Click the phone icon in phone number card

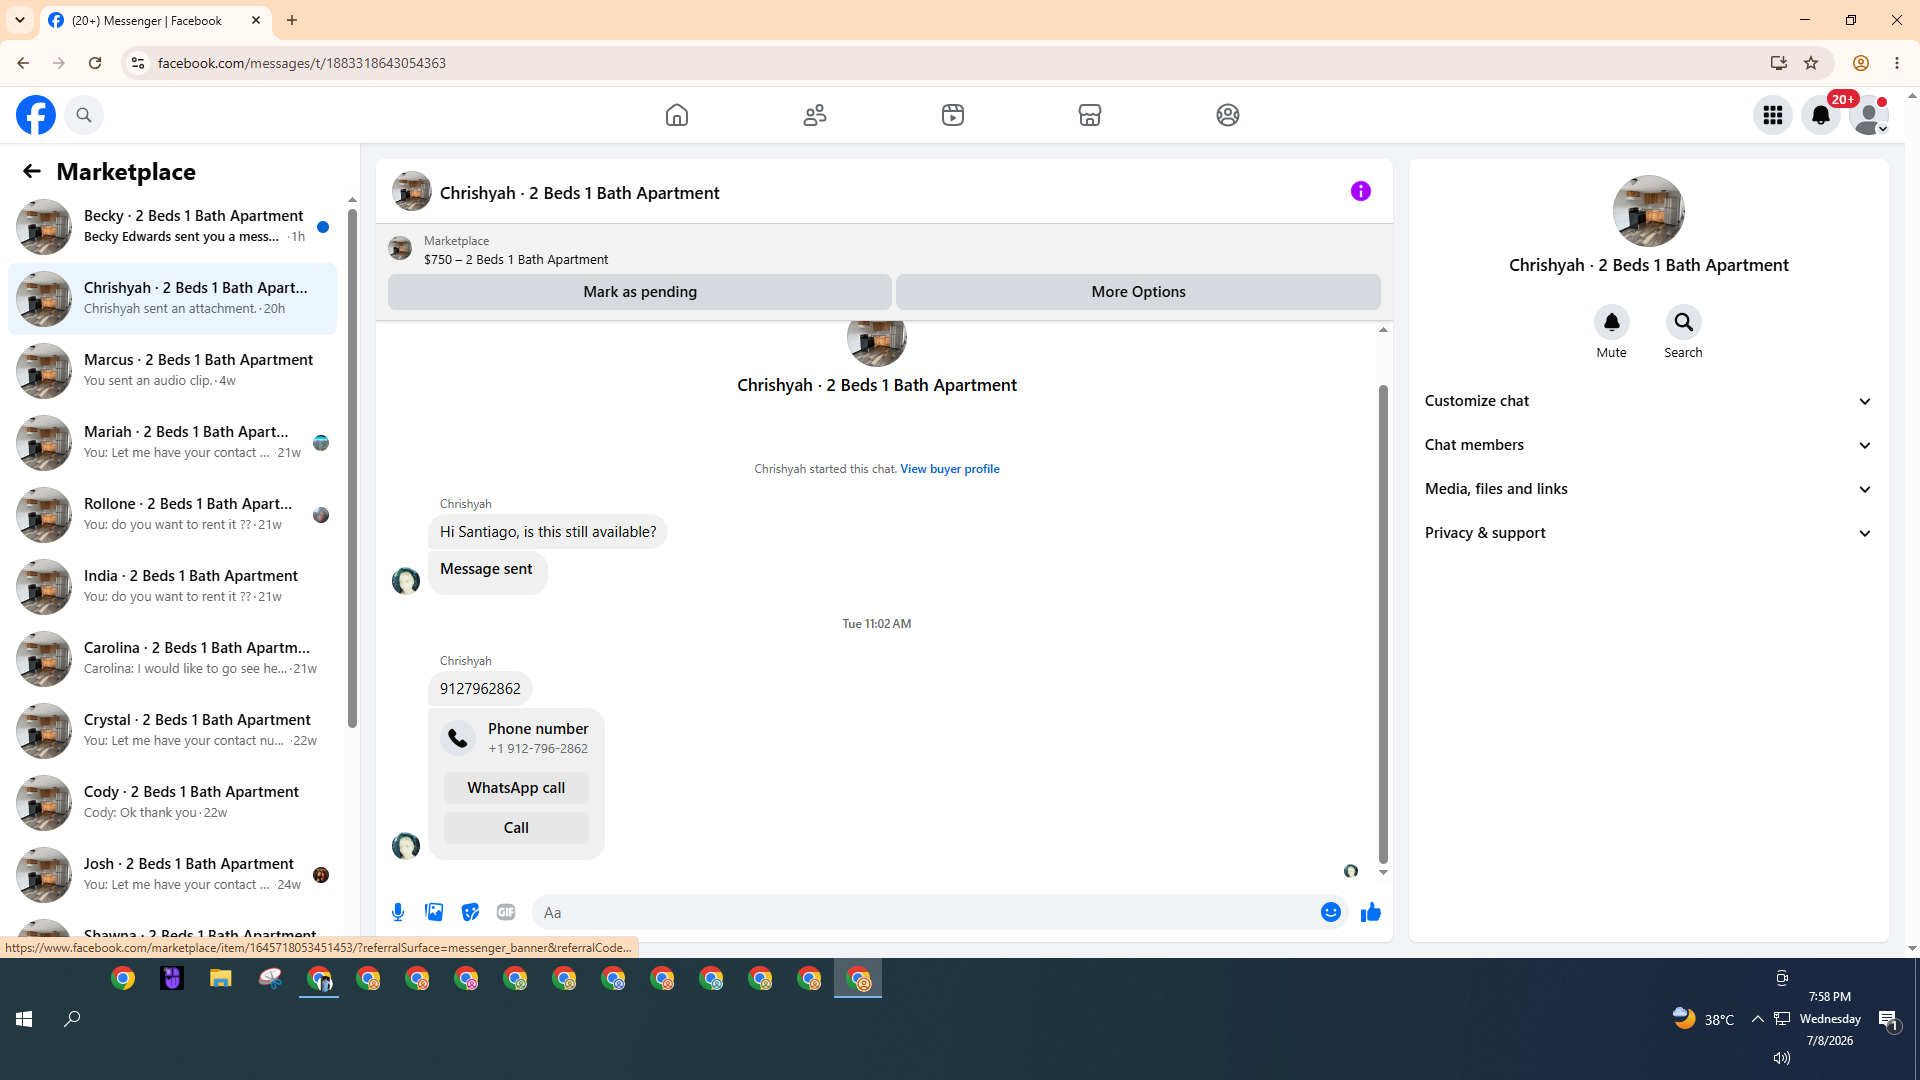click(x=458, y=738)
